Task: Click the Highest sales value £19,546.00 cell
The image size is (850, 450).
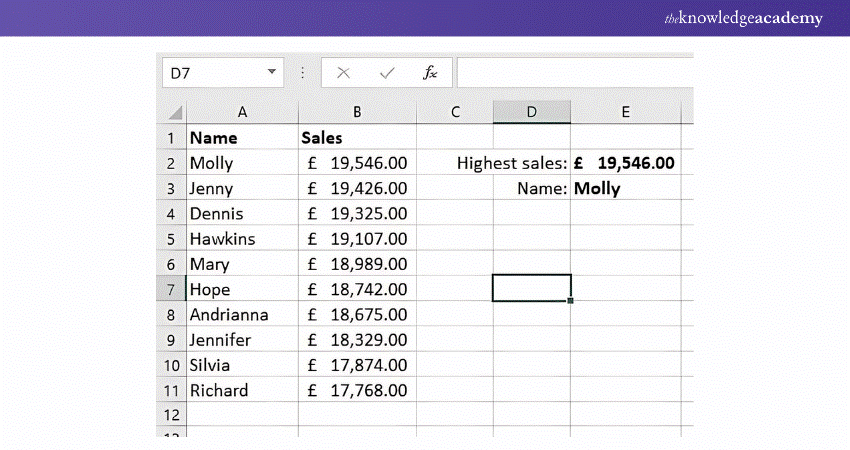Action: point(625,163)
